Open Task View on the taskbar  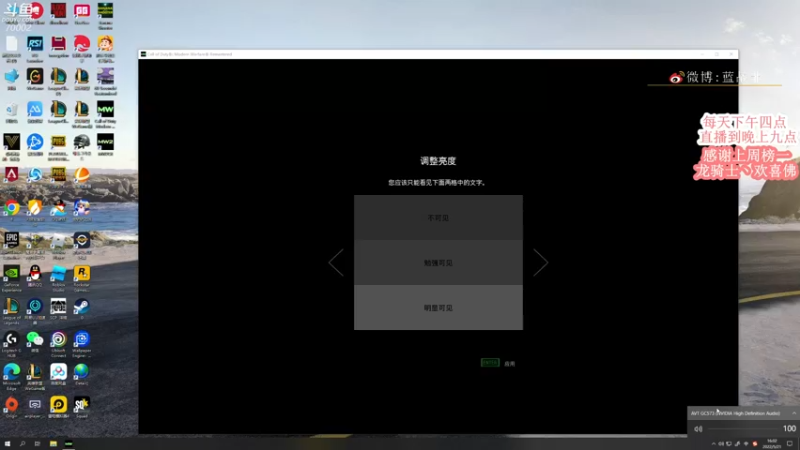click(x=37, y=444)
